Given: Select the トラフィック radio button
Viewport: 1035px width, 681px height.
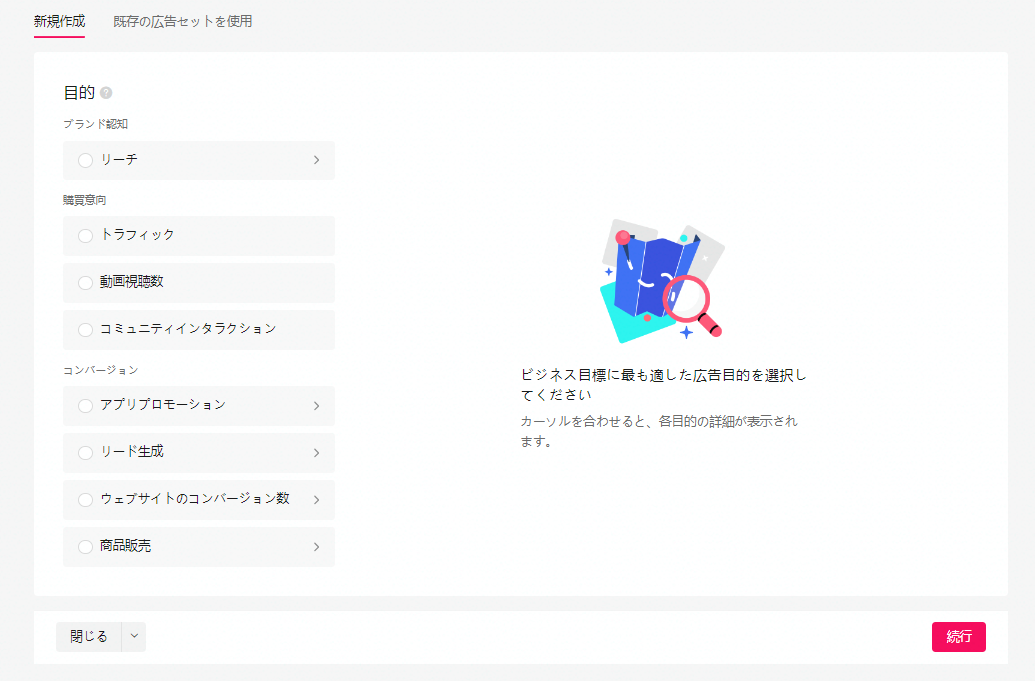Looking at the screenshot, I should pos(85,236).
